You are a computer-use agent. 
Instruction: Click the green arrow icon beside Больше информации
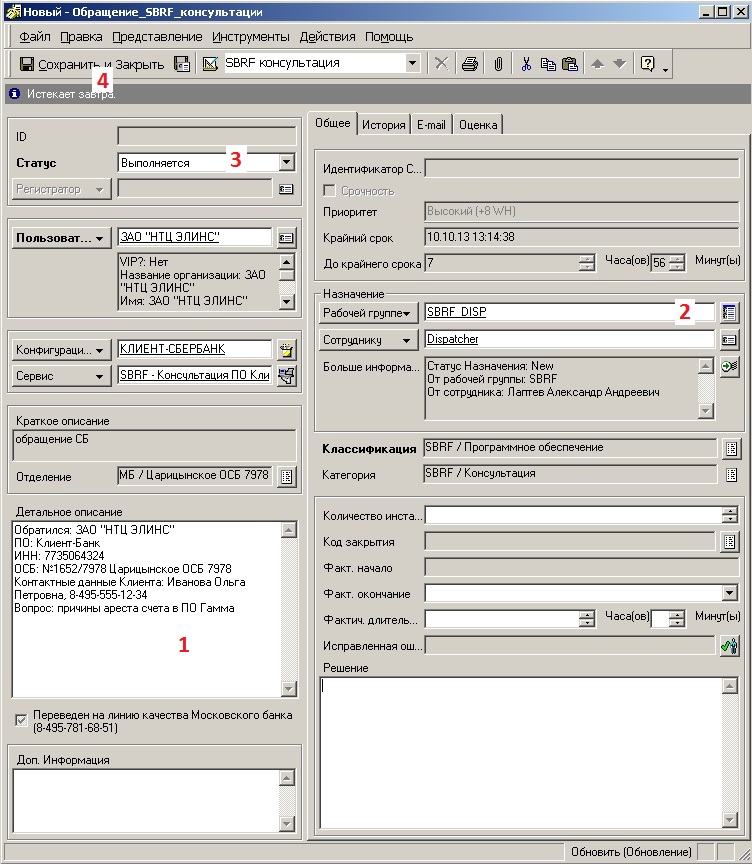pos(729,366)
